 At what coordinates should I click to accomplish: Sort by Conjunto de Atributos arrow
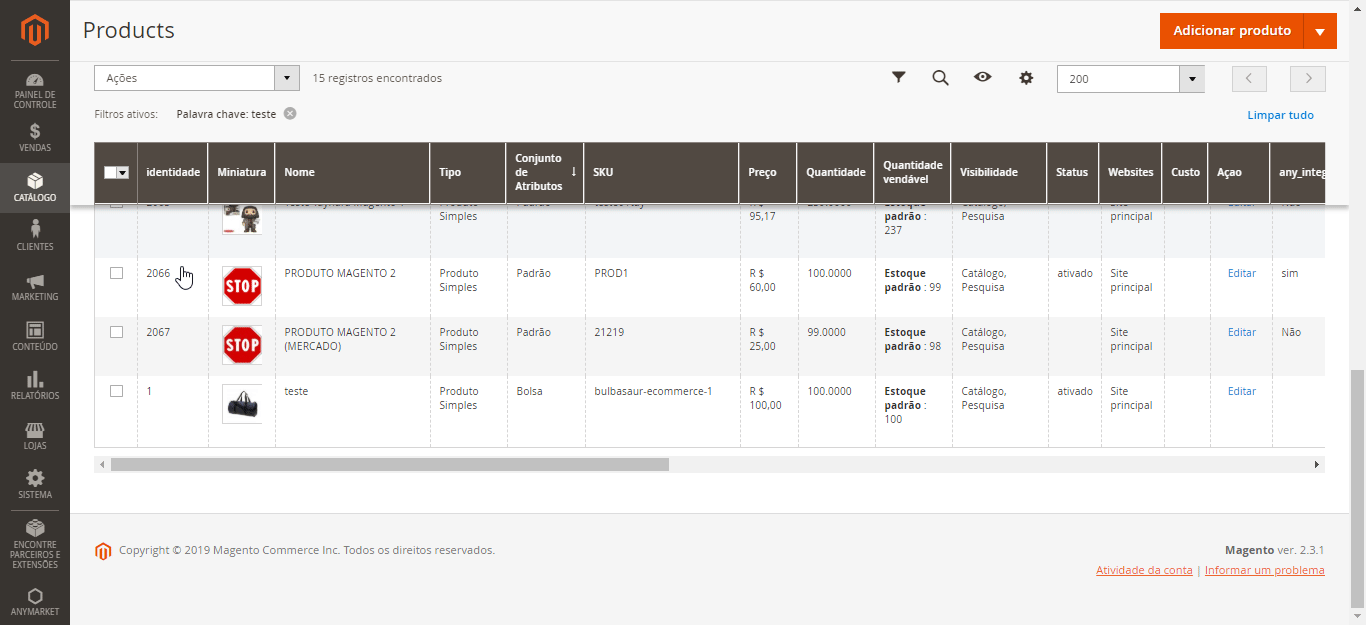pyautogui.click(x=573, y=171)
